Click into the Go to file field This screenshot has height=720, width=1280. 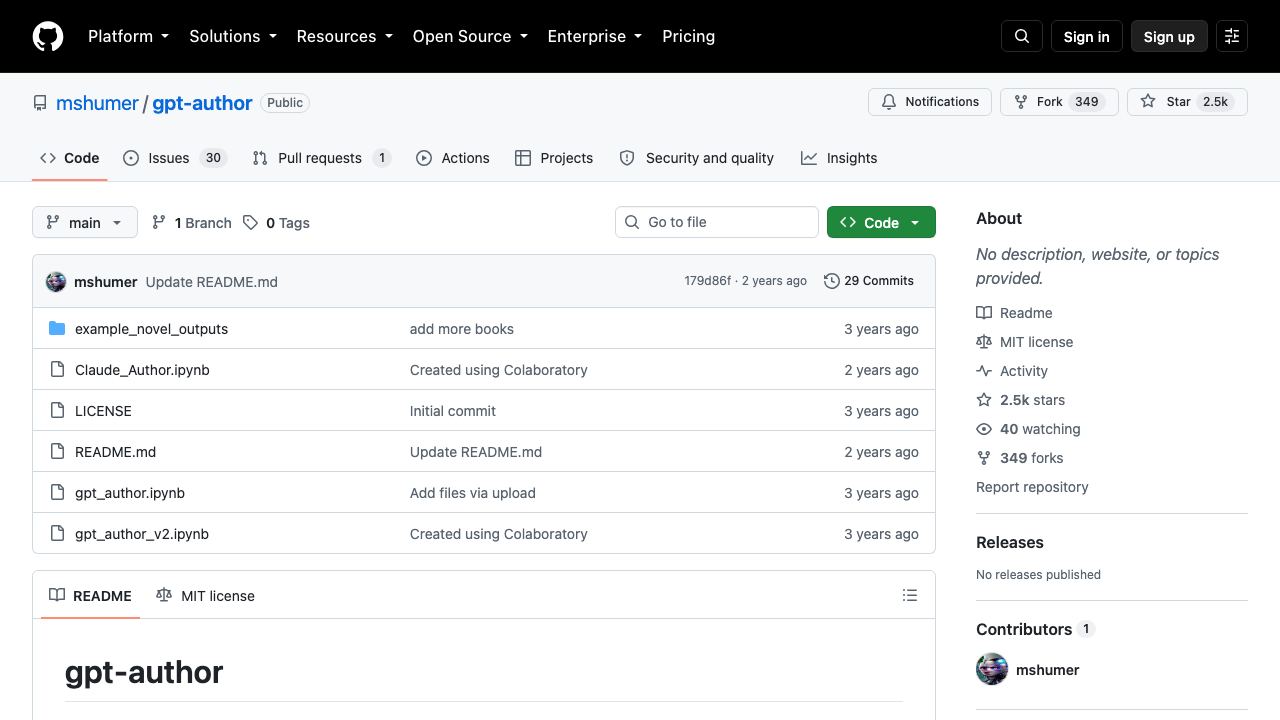(x=717, y=222)
